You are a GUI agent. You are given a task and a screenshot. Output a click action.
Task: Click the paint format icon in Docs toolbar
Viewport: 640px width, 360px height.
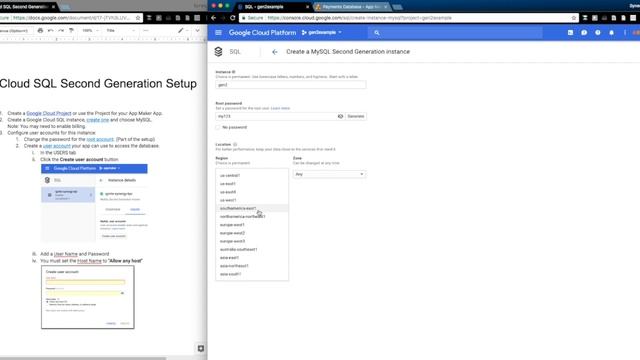tap(71, 31)
